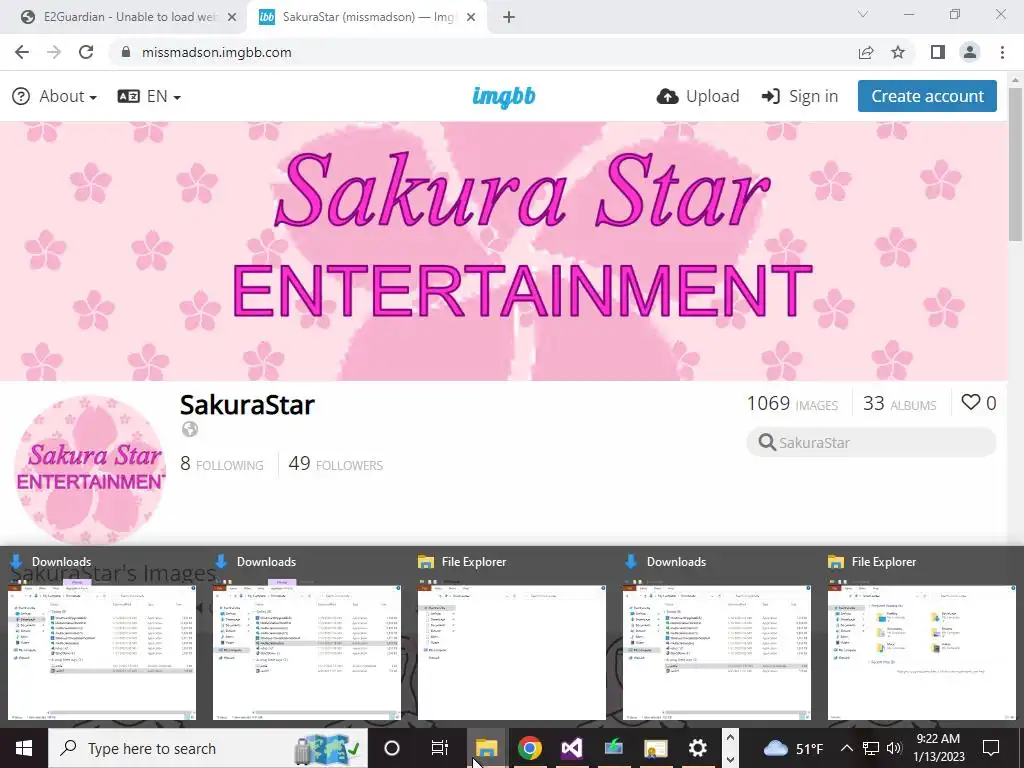
Task: Click the taskbar search box
Action: pos(208,748)
